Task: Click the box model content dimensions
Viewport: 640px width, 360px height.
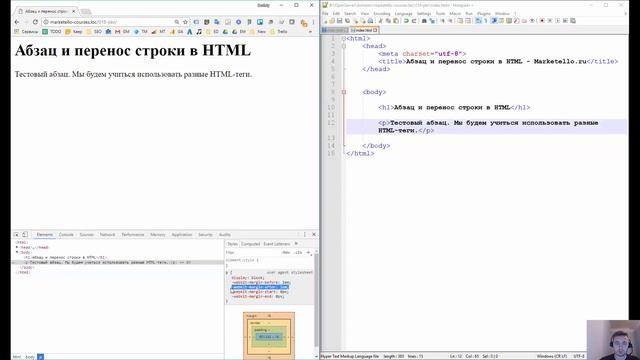Action: (269, 337)
